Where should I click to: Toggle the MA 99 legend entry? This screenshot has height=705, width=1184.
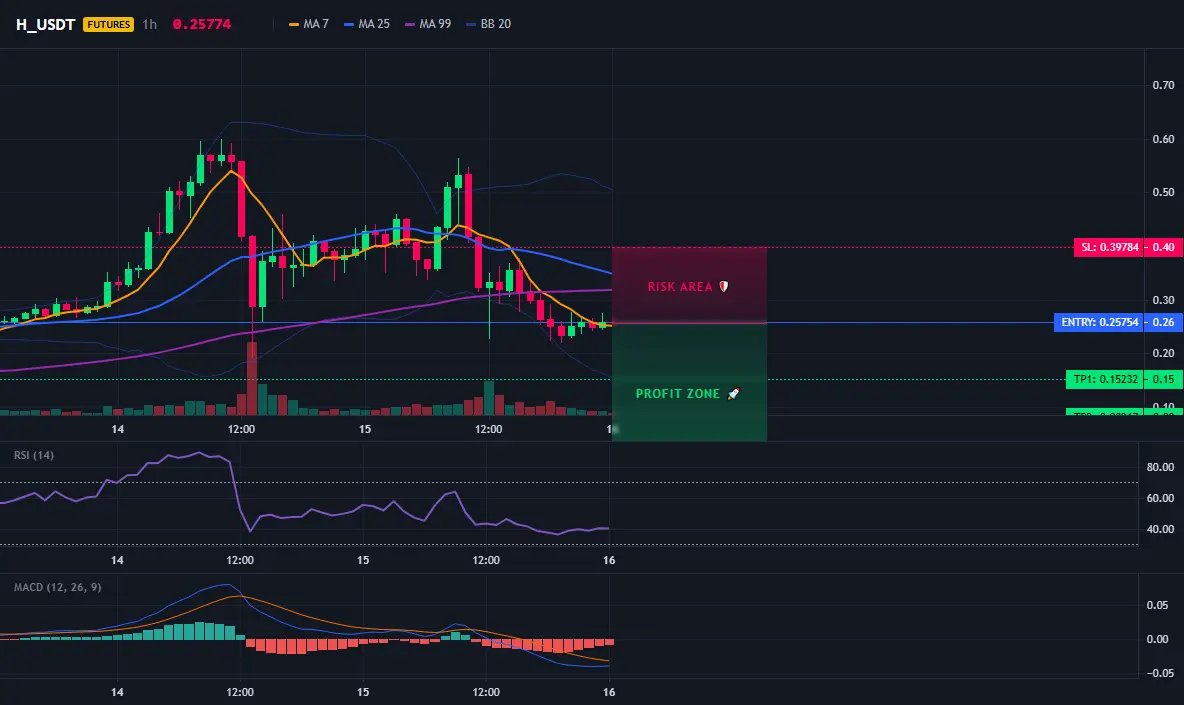click(428, 24)
